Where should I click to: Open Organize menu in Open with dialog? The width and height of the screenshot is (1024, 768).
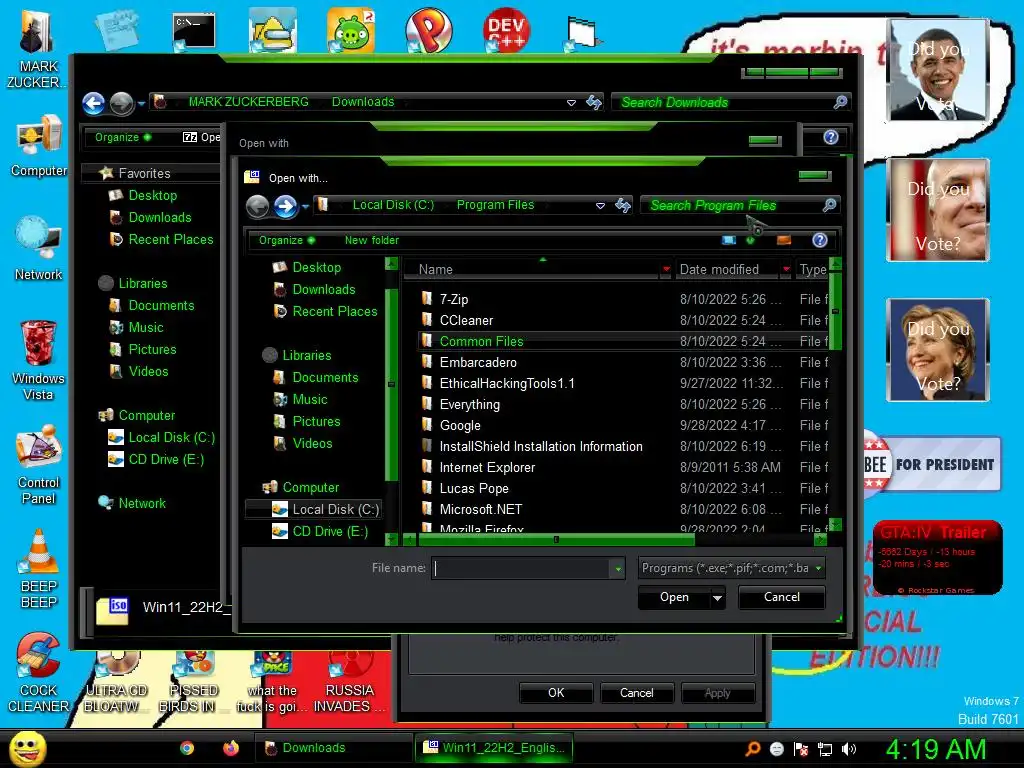click(287, 240)
